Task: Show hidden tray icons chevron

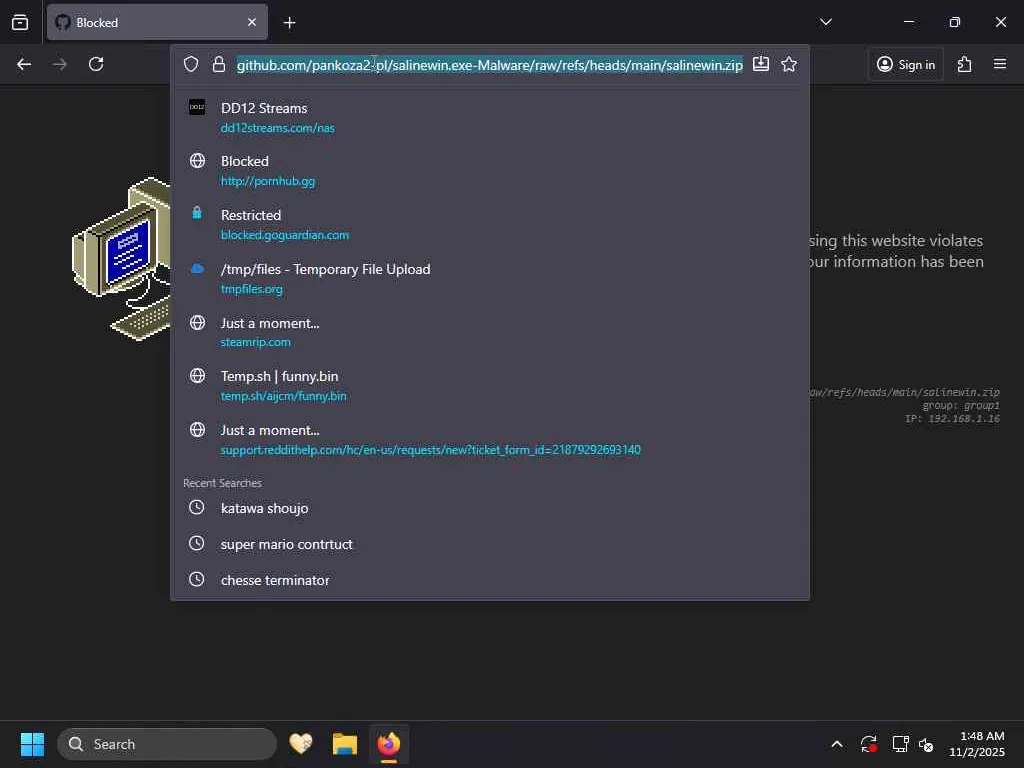Action: 837,744
